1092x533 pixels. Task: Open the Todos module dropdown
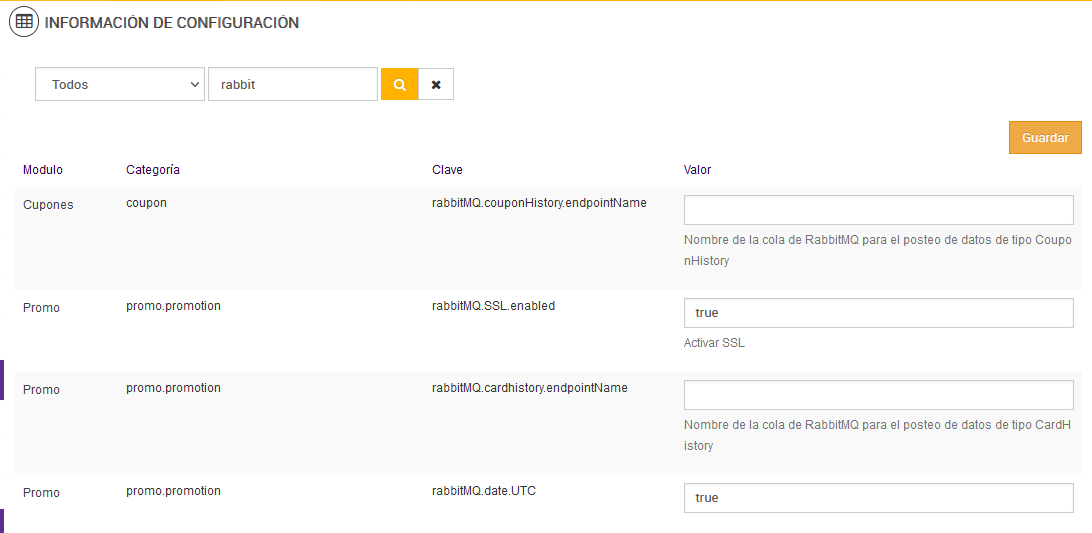tap(120, 85)
